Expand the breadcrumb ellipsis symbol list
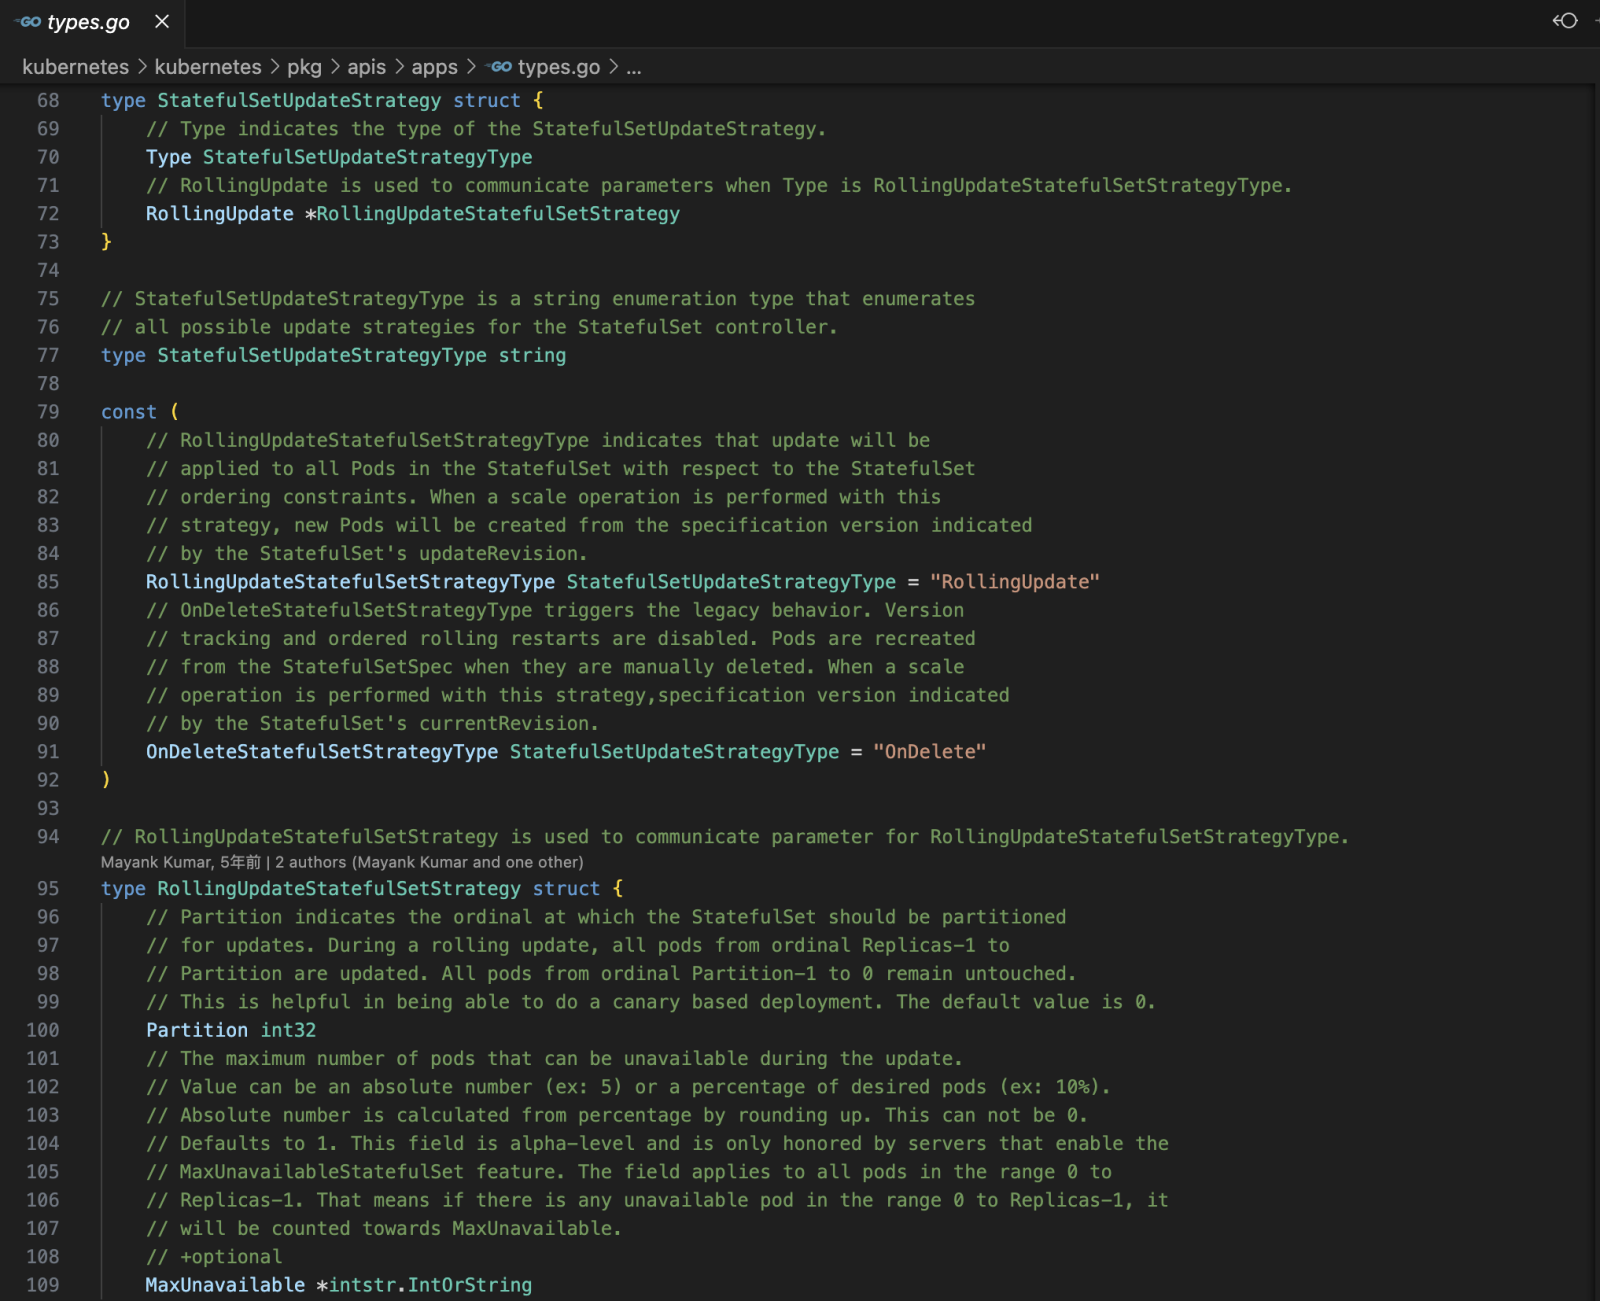The width and height of the screenshot is (1600, 1301). click(x=634, y=67)
